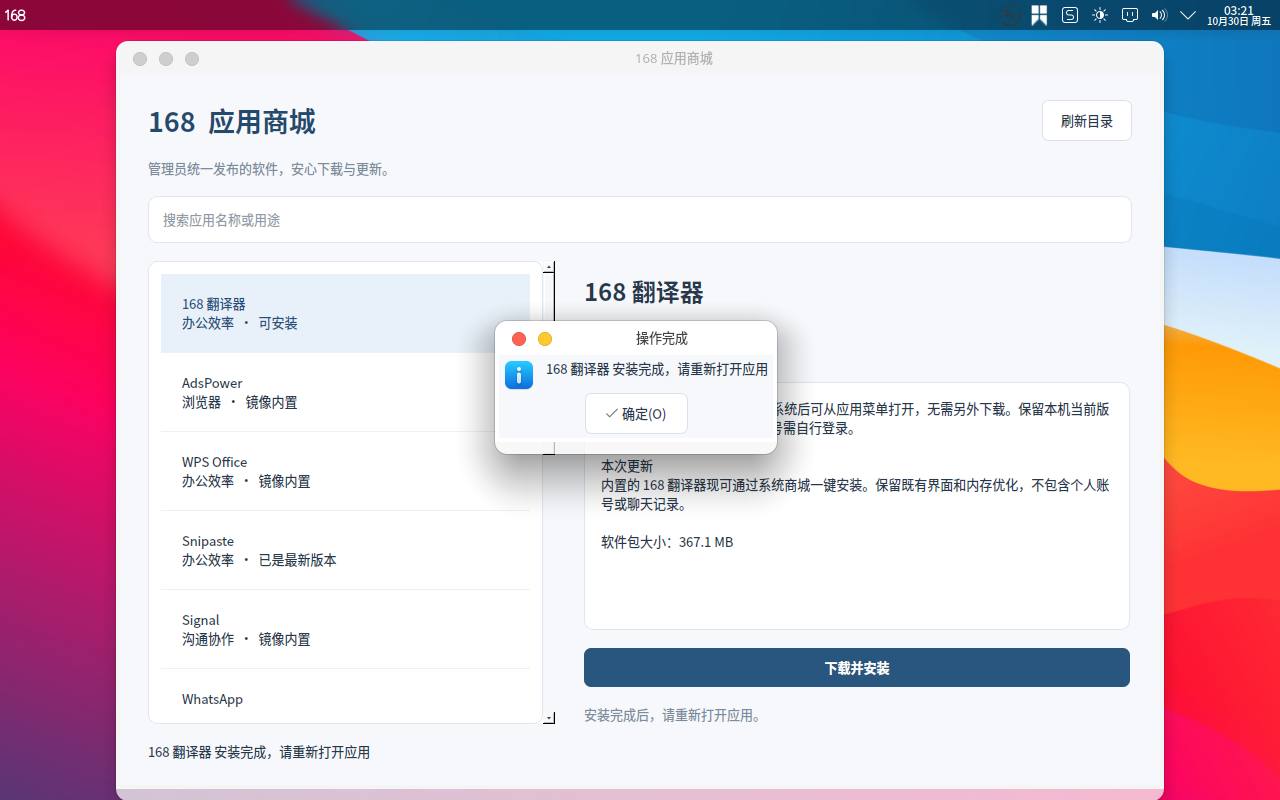Viewport: 1280px width, 800px height.
Task: Click the volume speaker tray icon
Action: (1159, 15)
